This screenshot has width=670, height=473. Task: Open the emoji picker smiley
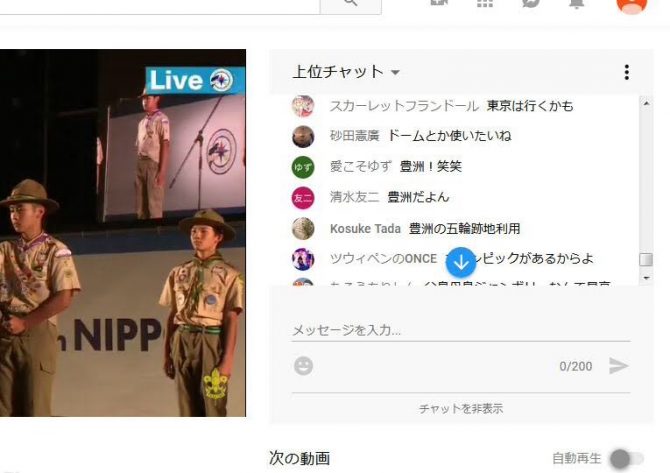coord(303,366)
